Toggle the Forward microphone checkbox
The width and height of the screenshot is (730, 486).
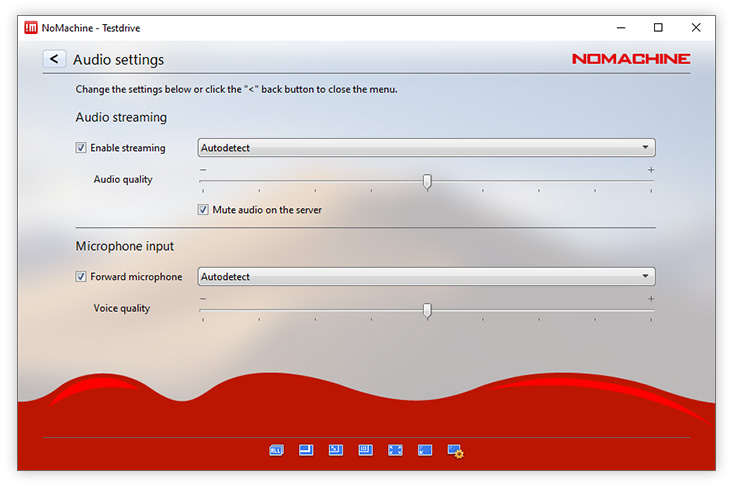(81, 277)
